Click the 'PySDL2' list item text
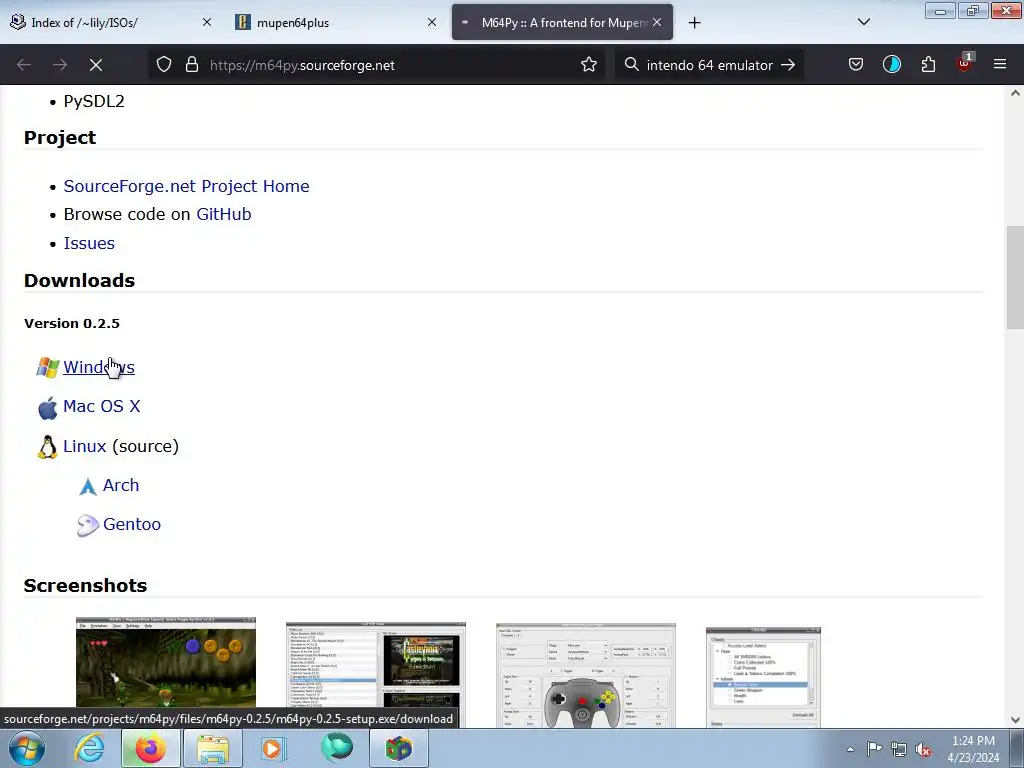 pyautogui.click(x=94, y=101)
